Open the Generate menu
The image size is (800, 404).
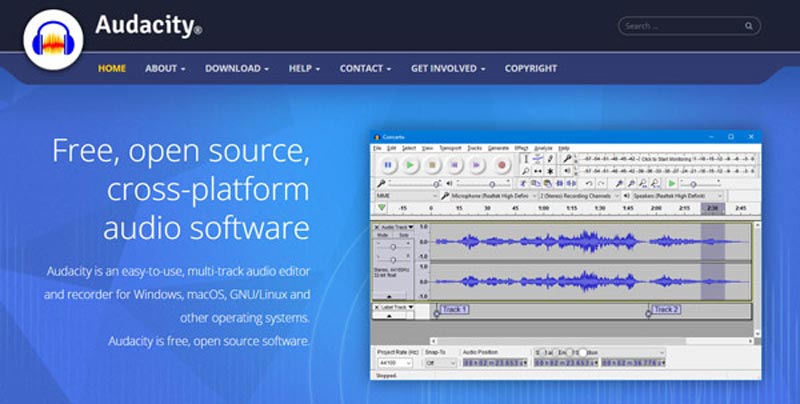[498, 148]
